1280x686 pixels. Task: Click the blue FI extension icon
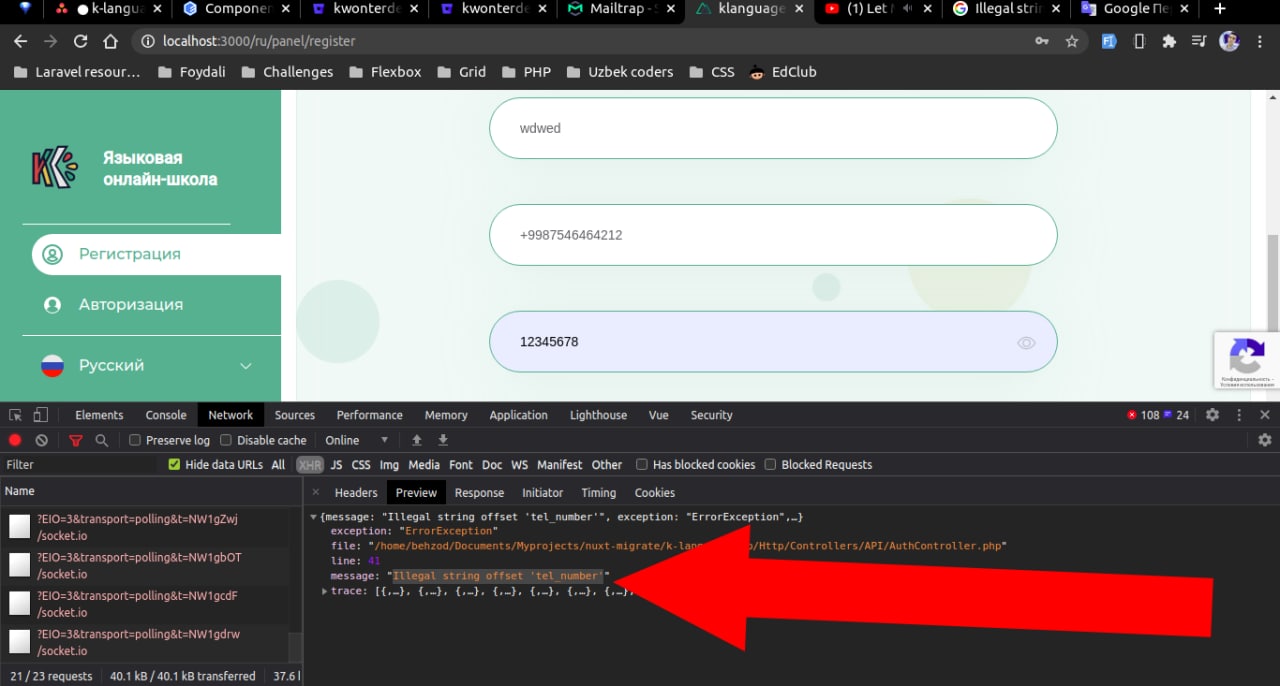pyautogui.click(x=1109, y=42)
